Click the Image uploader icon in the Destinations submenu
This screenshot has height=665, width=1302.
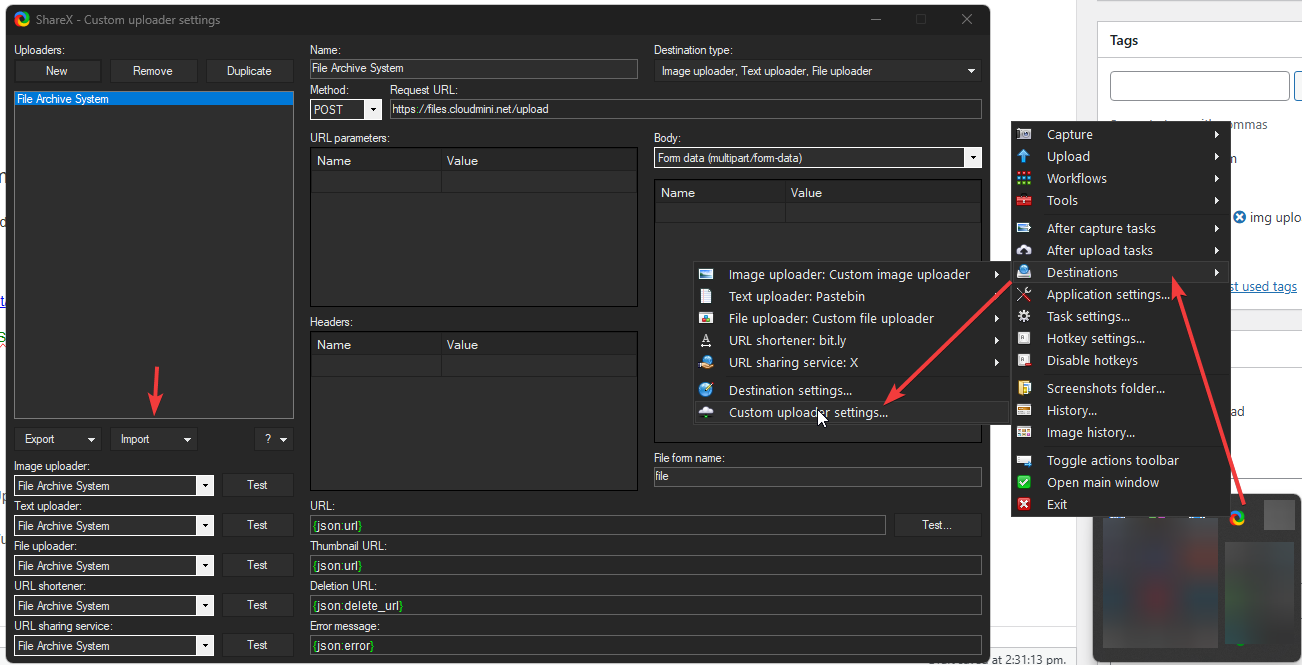pyautogui.click(x=707, y=274)
